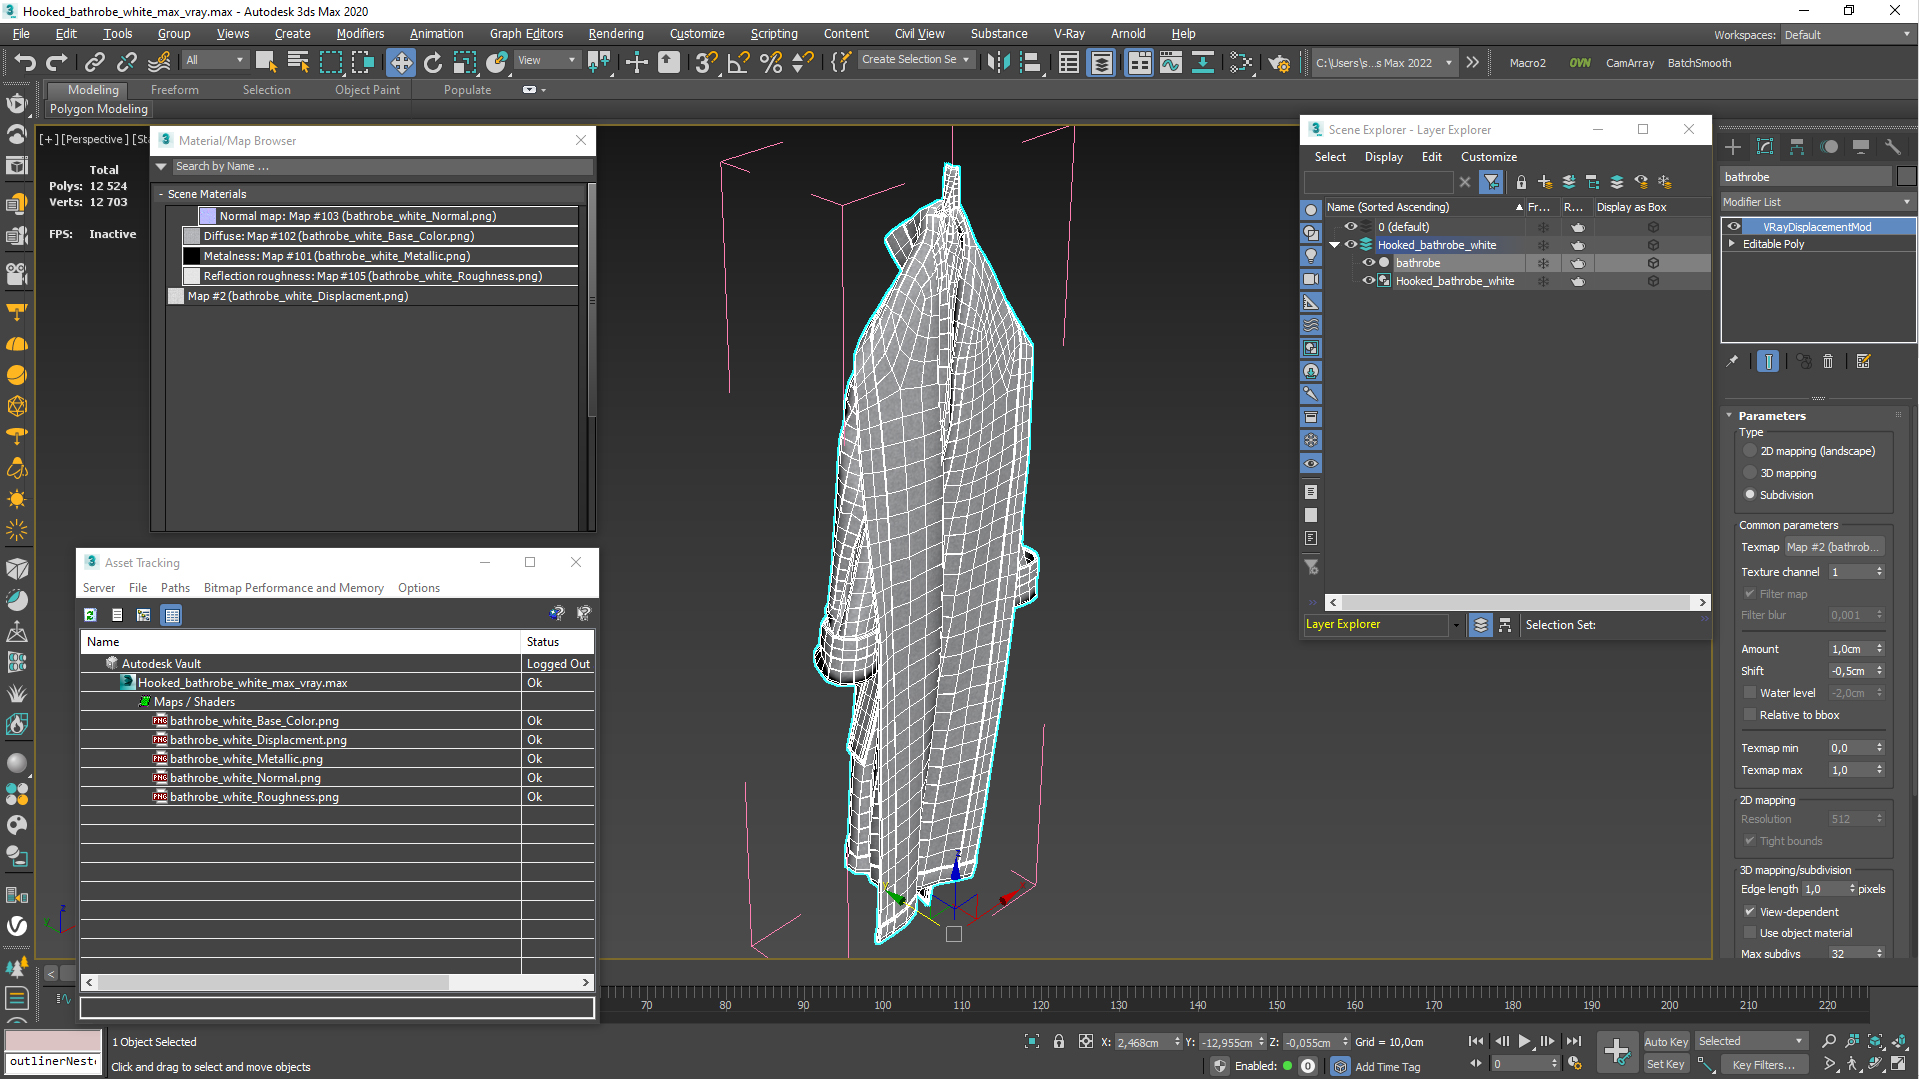The image size is (1920, 1080).
Task: Open the Graph Editors menu
Action: (526, 34)
